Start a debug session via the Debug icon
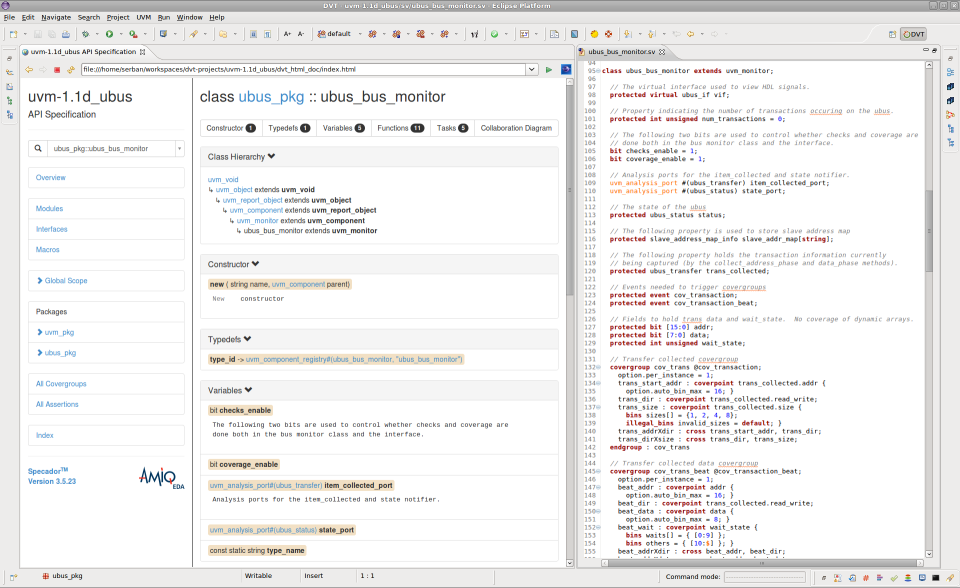 85,34
